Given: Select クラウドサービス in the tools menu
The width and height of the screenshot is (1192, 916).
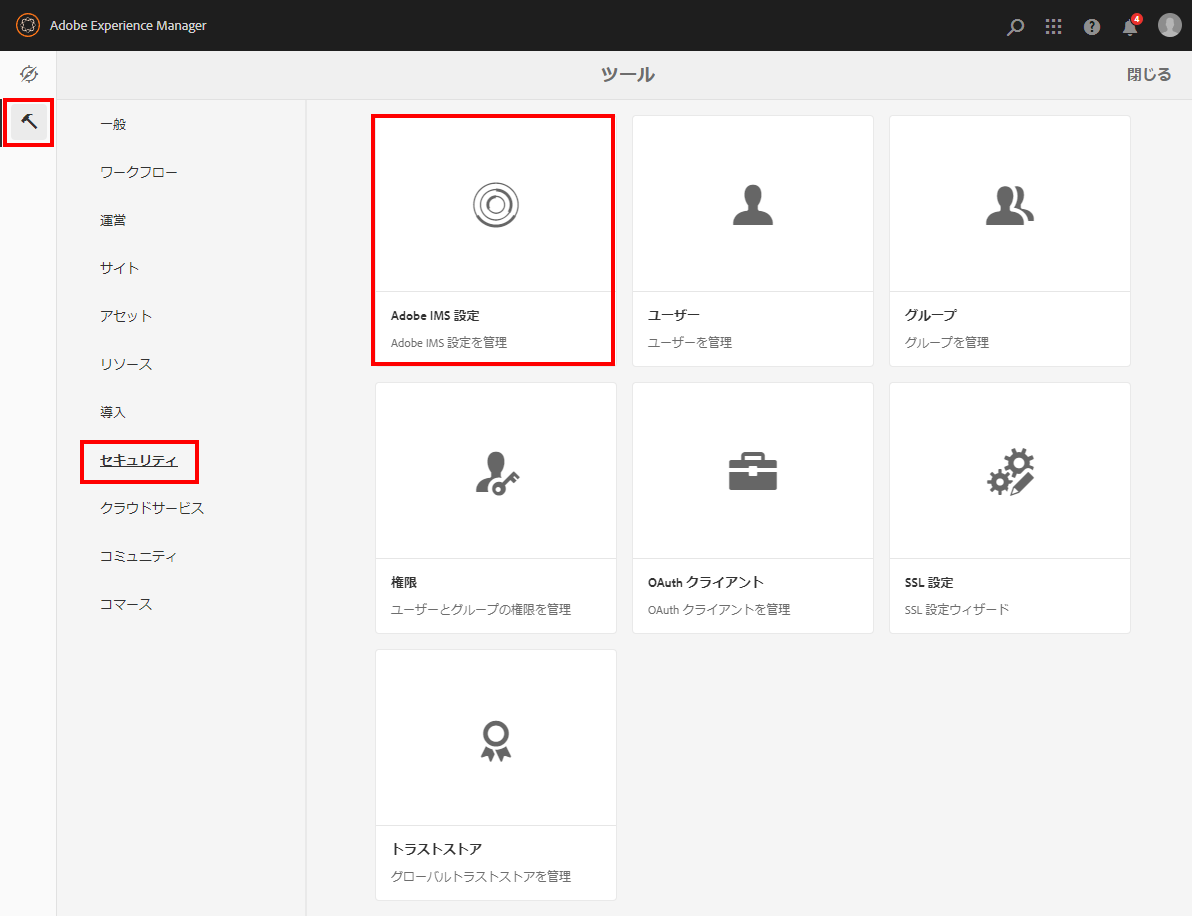Looking at the screenshot, I should (x=152, y=508).
